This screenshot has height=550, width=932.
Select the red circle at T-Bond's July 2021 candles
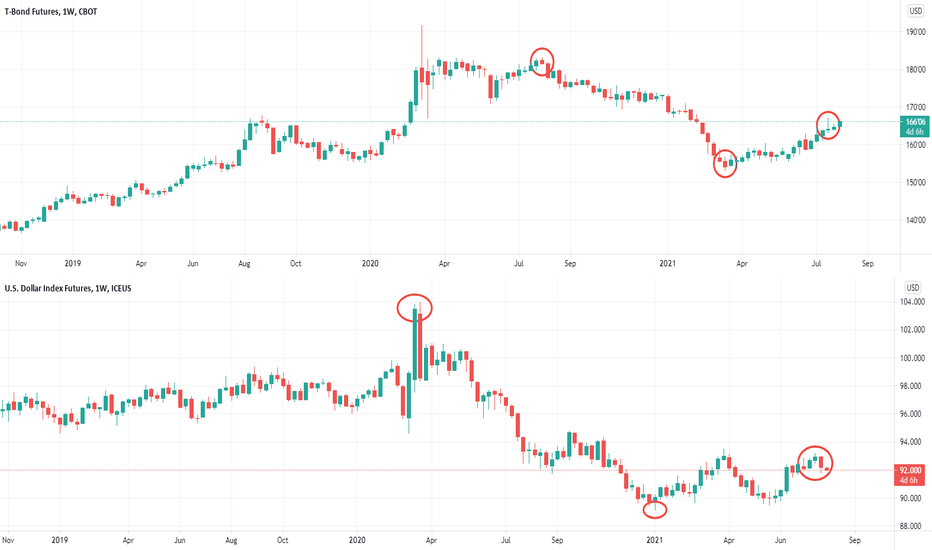pos(828,125)
